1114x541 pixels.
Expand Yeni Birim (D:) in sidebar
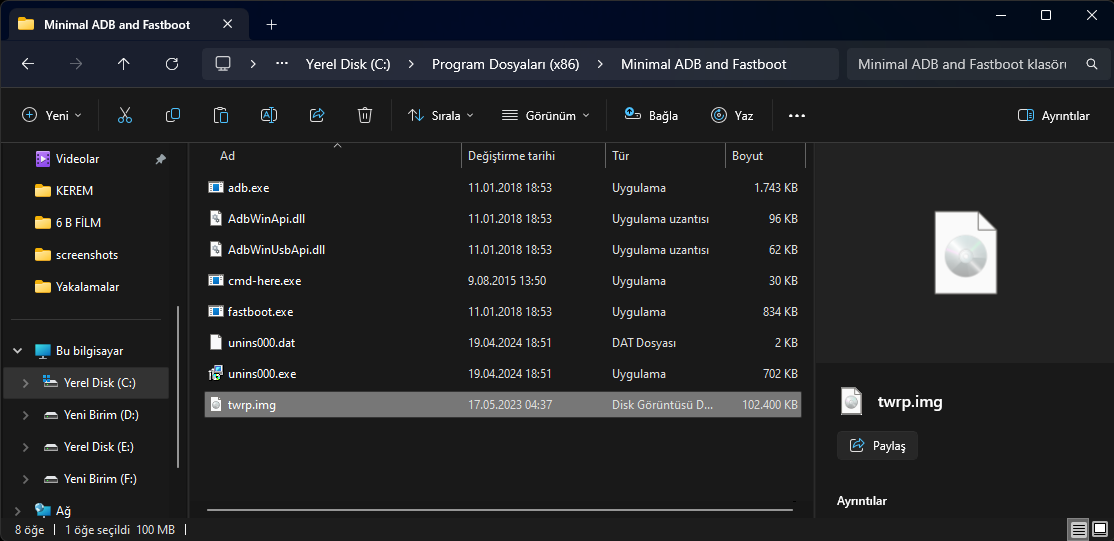(26, 415)
